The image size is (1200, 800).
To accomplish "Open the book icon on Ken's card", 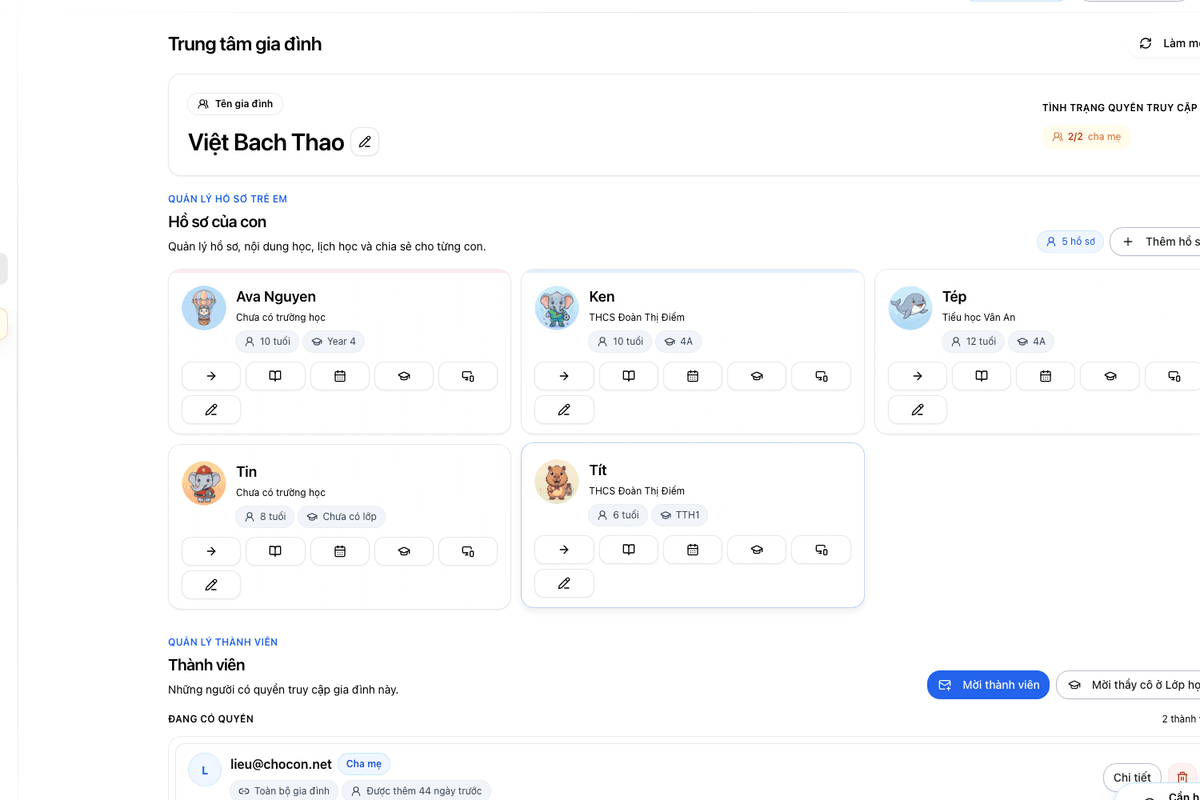I will coord(629,376).
